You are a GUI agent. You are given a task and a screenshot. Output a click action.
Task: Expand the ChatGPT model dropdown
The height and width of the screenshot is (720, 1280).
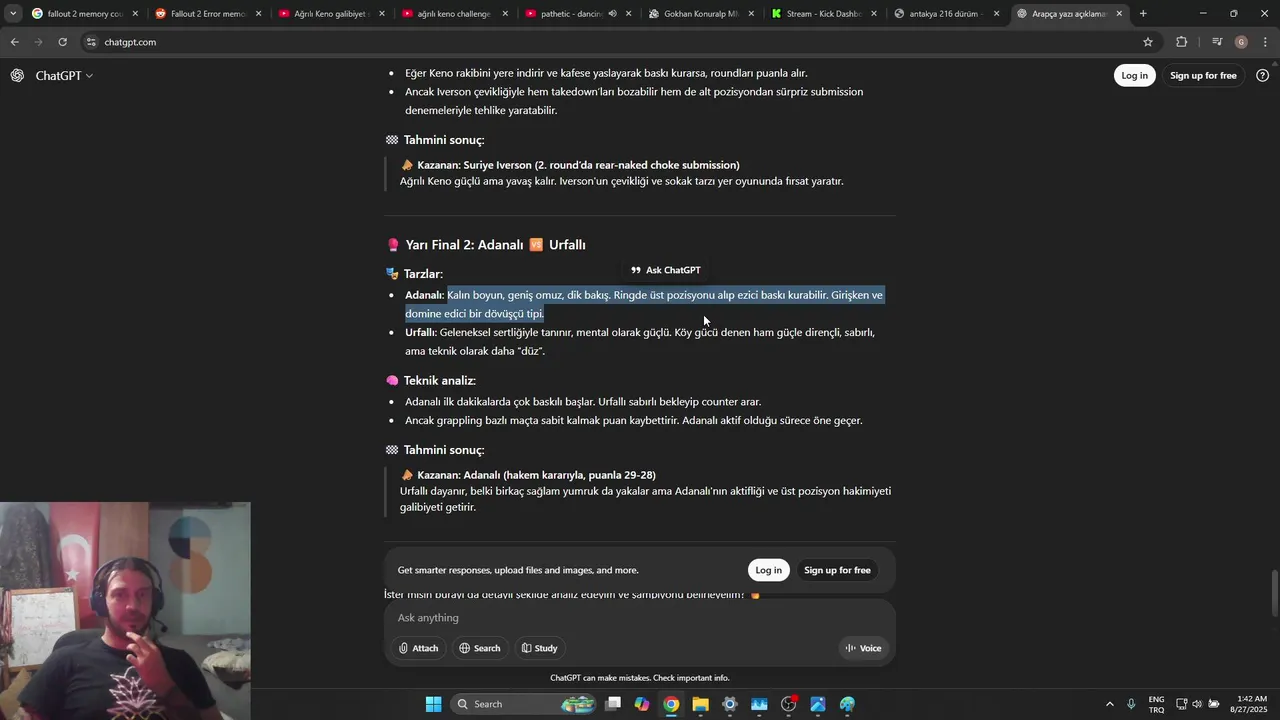point(64,76)
